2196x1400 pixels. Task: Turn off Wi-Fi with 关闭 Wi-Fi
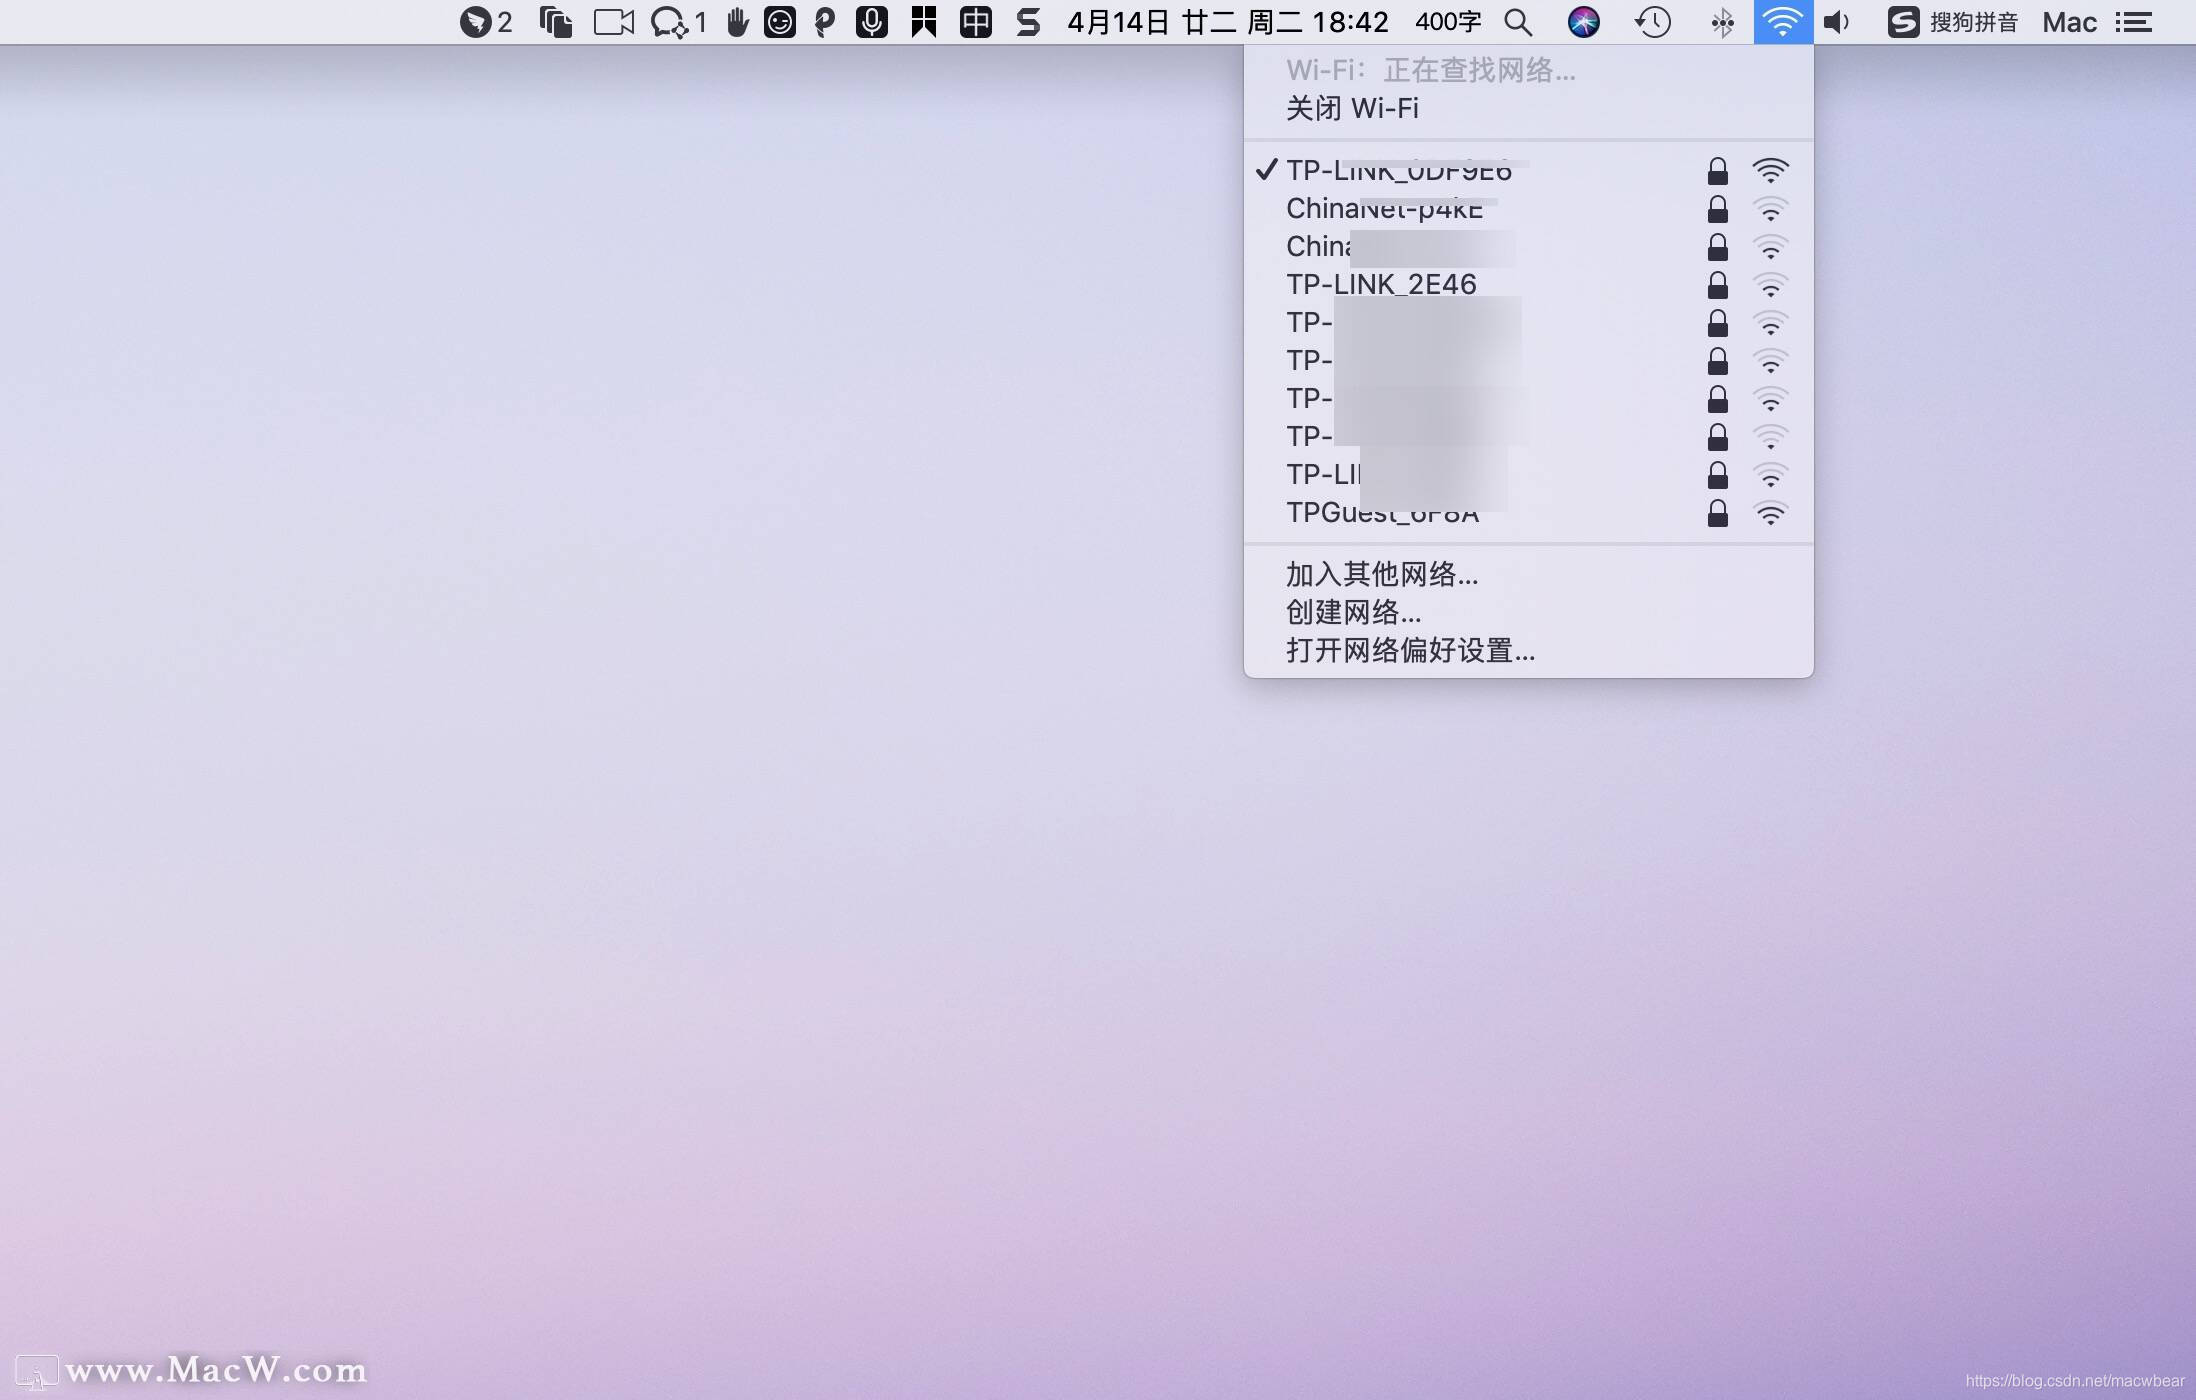click(x=1528, y=108)
